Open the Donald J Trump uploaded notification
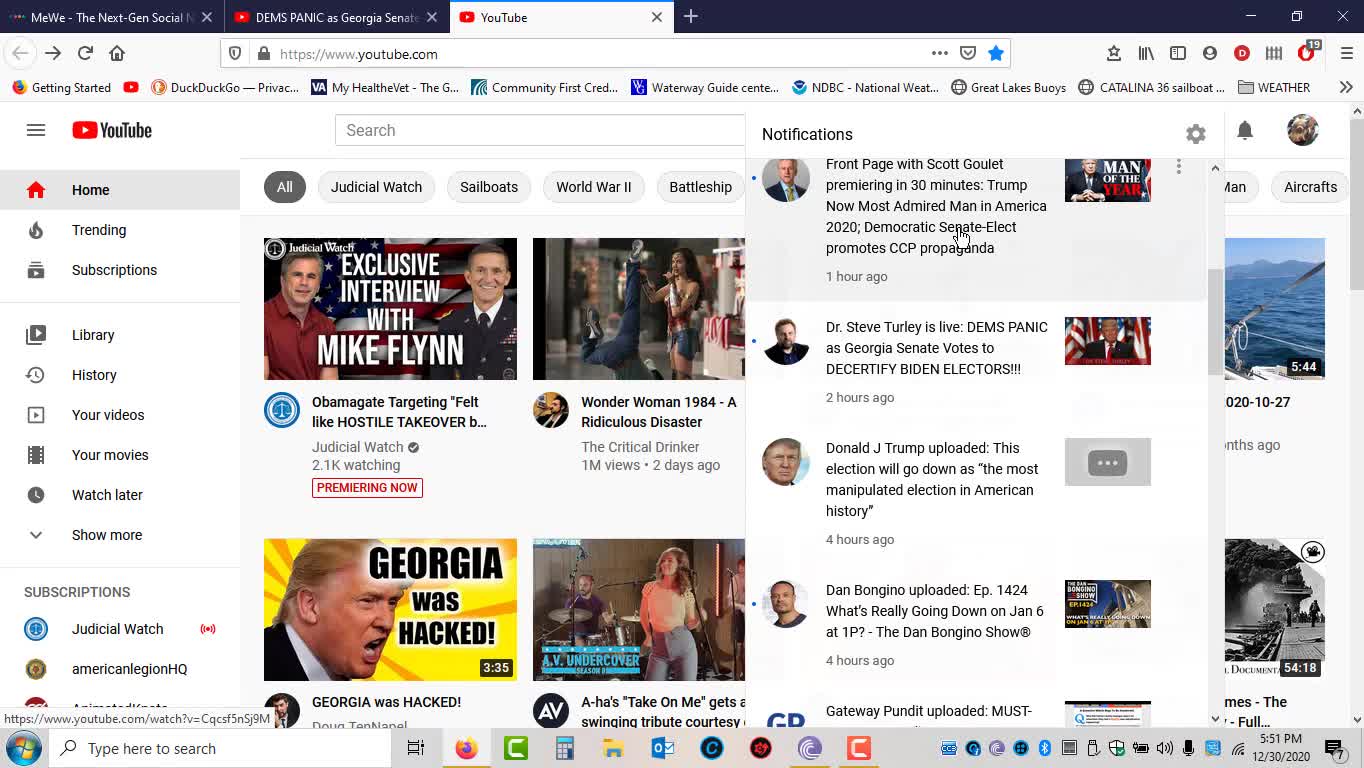 pyautogui.click(x=977, y=493)
